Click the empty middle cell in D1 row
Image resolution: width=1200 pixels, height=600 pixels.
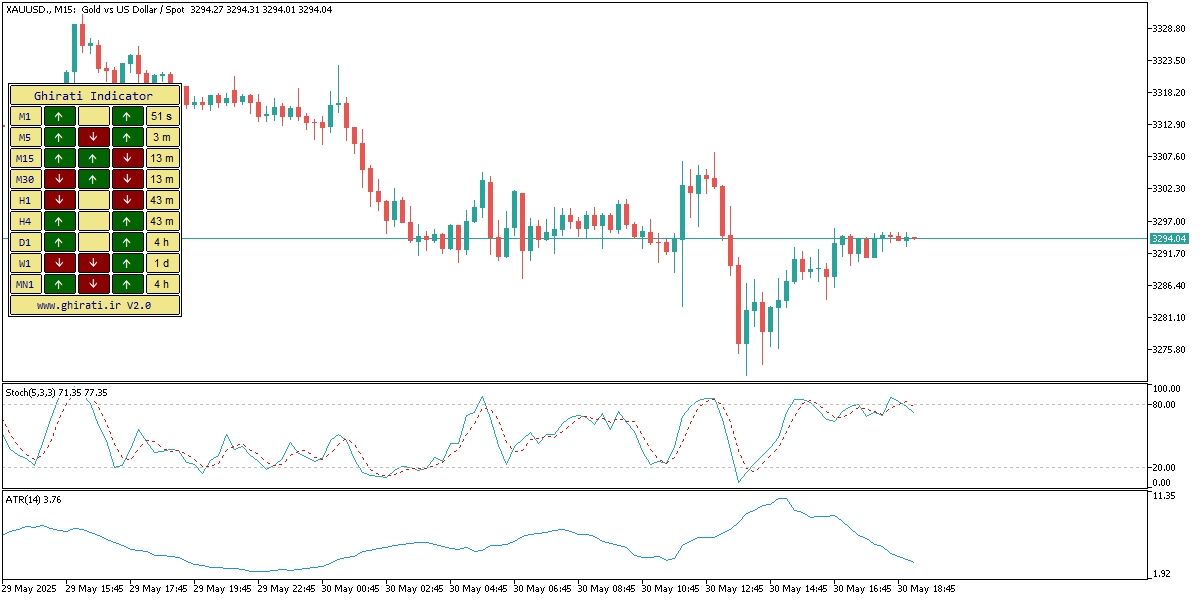tap(93, 242)
